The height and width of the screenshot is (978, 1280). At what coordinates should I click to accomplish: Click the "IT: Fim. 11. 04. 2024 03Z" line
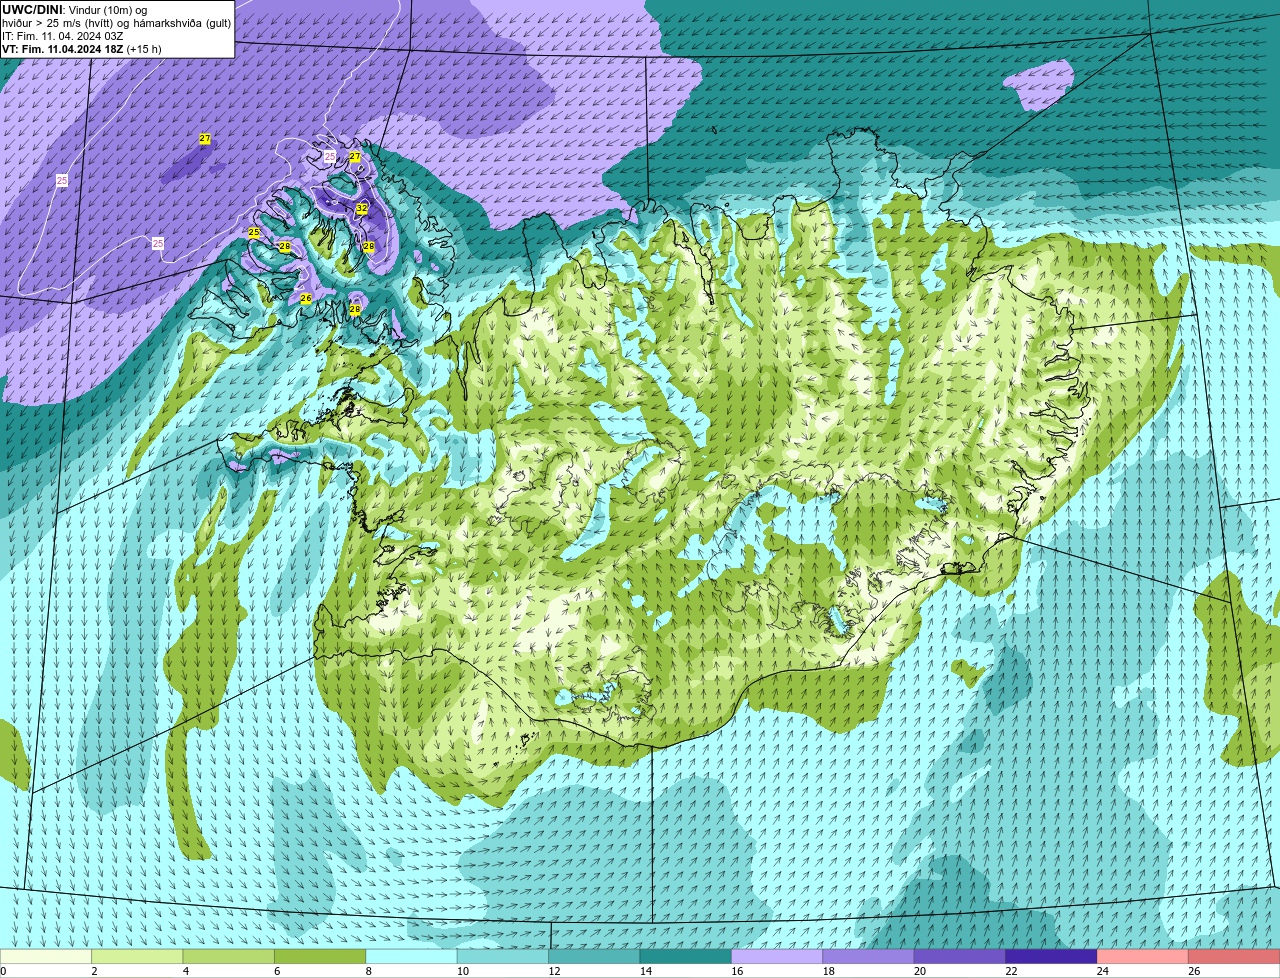point(63,36)
